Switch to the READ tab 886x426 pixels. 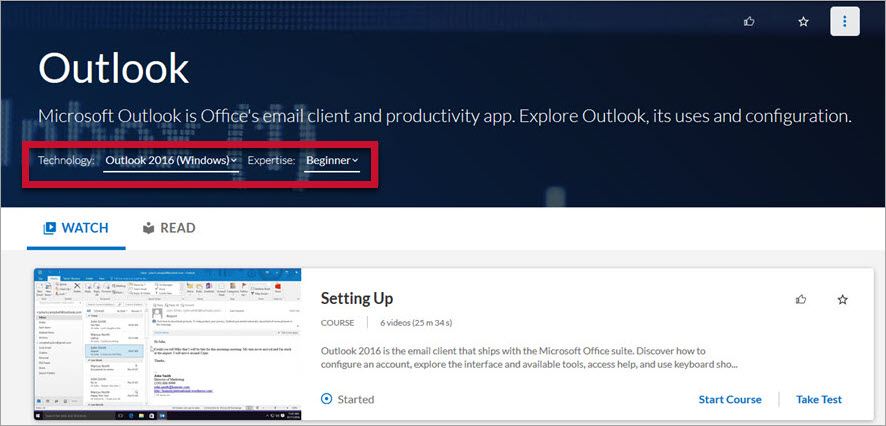(x=177, y=228)
